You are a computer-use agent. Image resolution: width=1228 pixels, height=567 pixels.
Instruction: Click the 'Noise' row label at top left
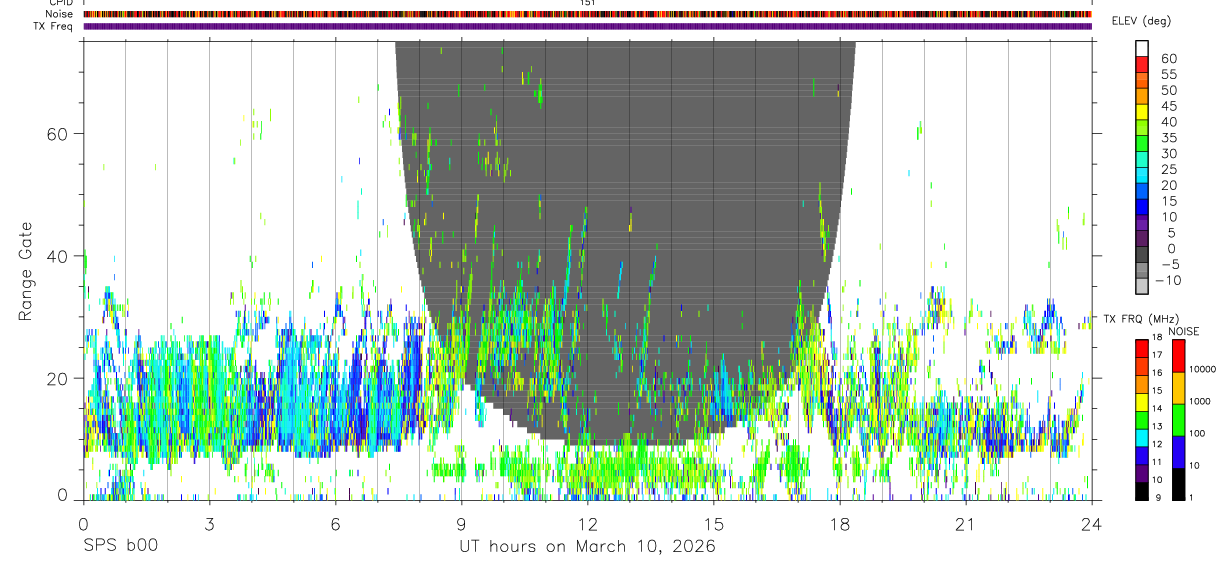coord(60,15)
